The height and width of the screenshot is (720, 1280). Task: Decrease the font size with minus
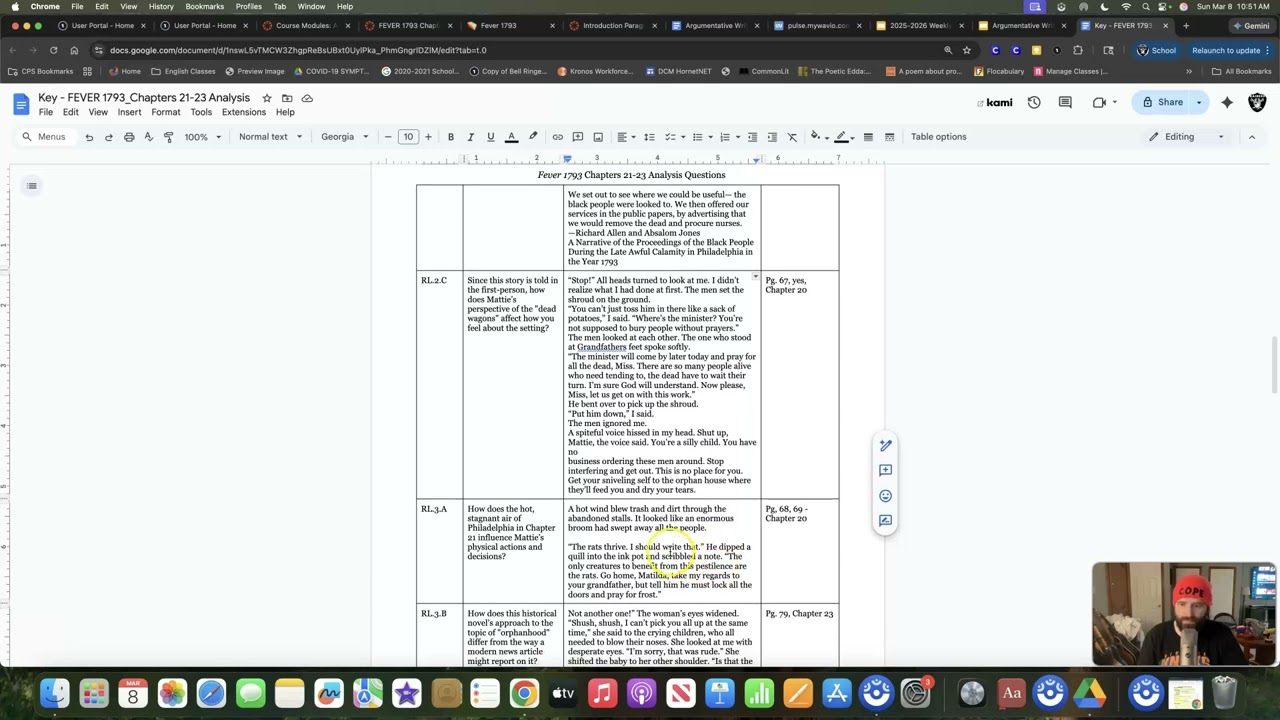click(x=388, y=137)
